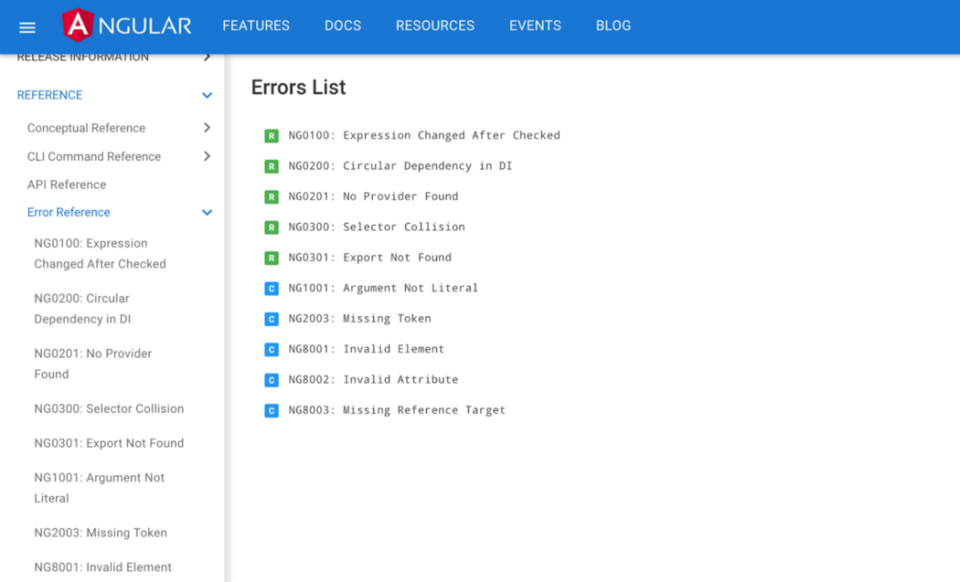This screenshot has height=582, width=960.
Task: Open NG0301 Export Not Found link in errors list
Action: (x=370, y=258)
